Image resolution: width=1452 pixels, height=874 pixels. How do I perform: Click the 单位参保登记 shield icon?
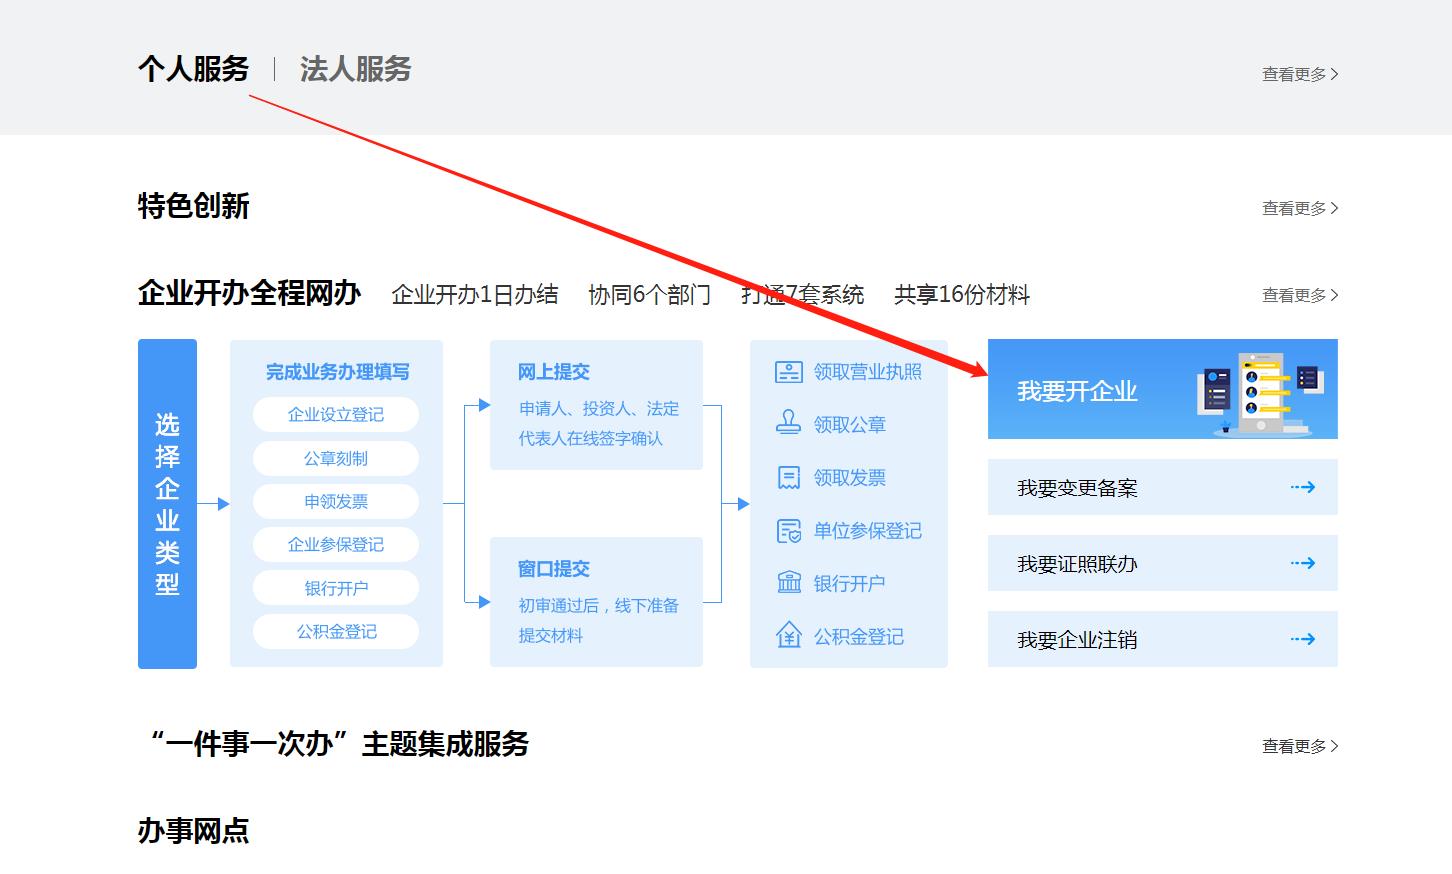pyautogui.click(x=789, y=530)
